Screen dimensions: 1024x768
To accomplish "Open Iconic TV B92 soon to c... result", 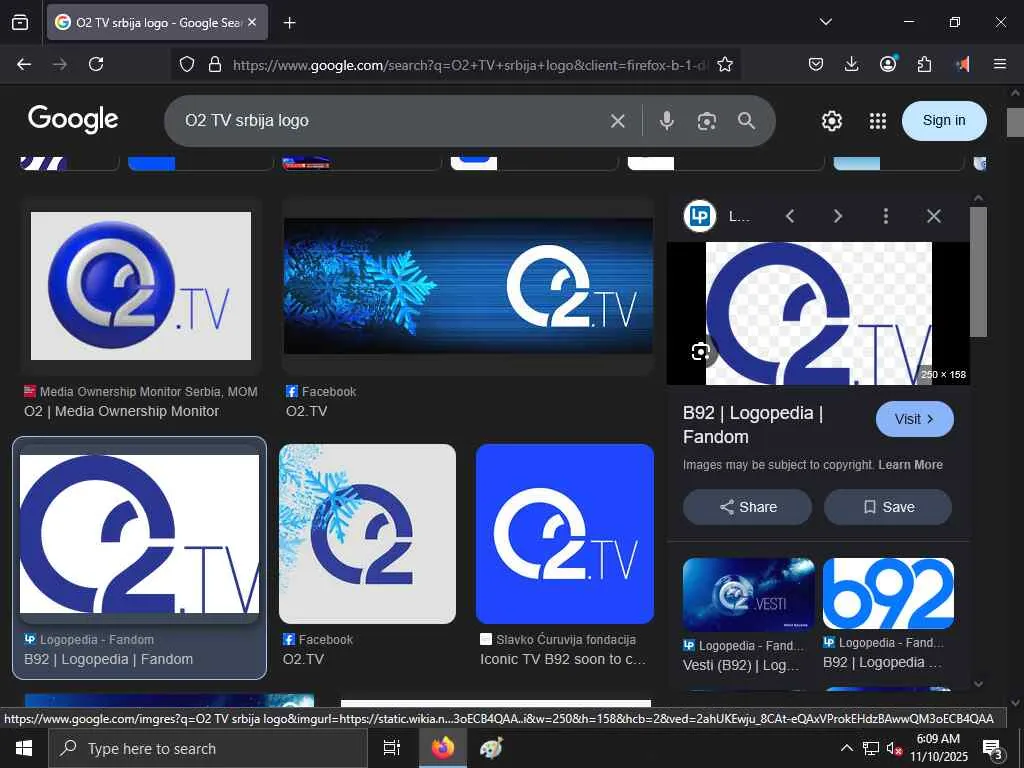I will coord(563,660).
